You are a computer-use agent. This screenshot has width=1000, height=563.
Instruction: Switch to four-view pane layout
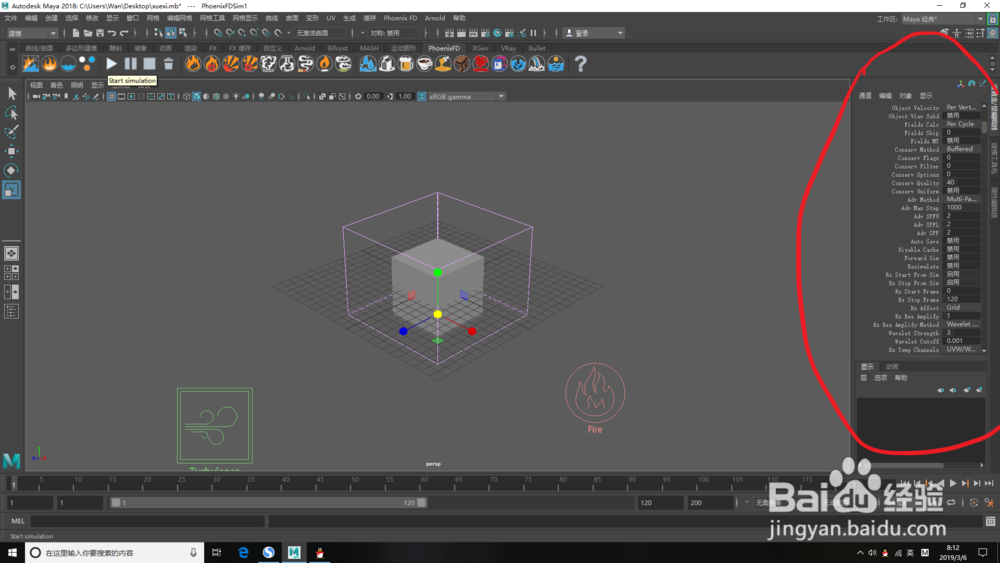coord(11,273)
